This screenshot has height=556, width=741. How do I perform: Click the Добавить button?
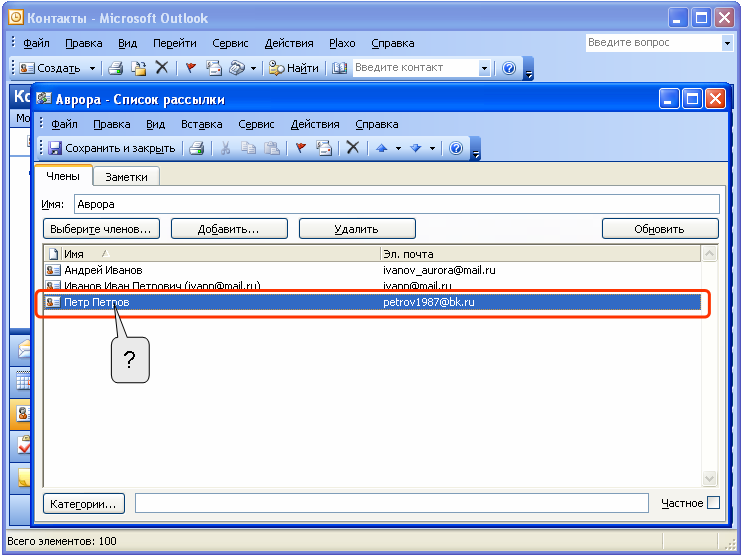coord(229,229)
